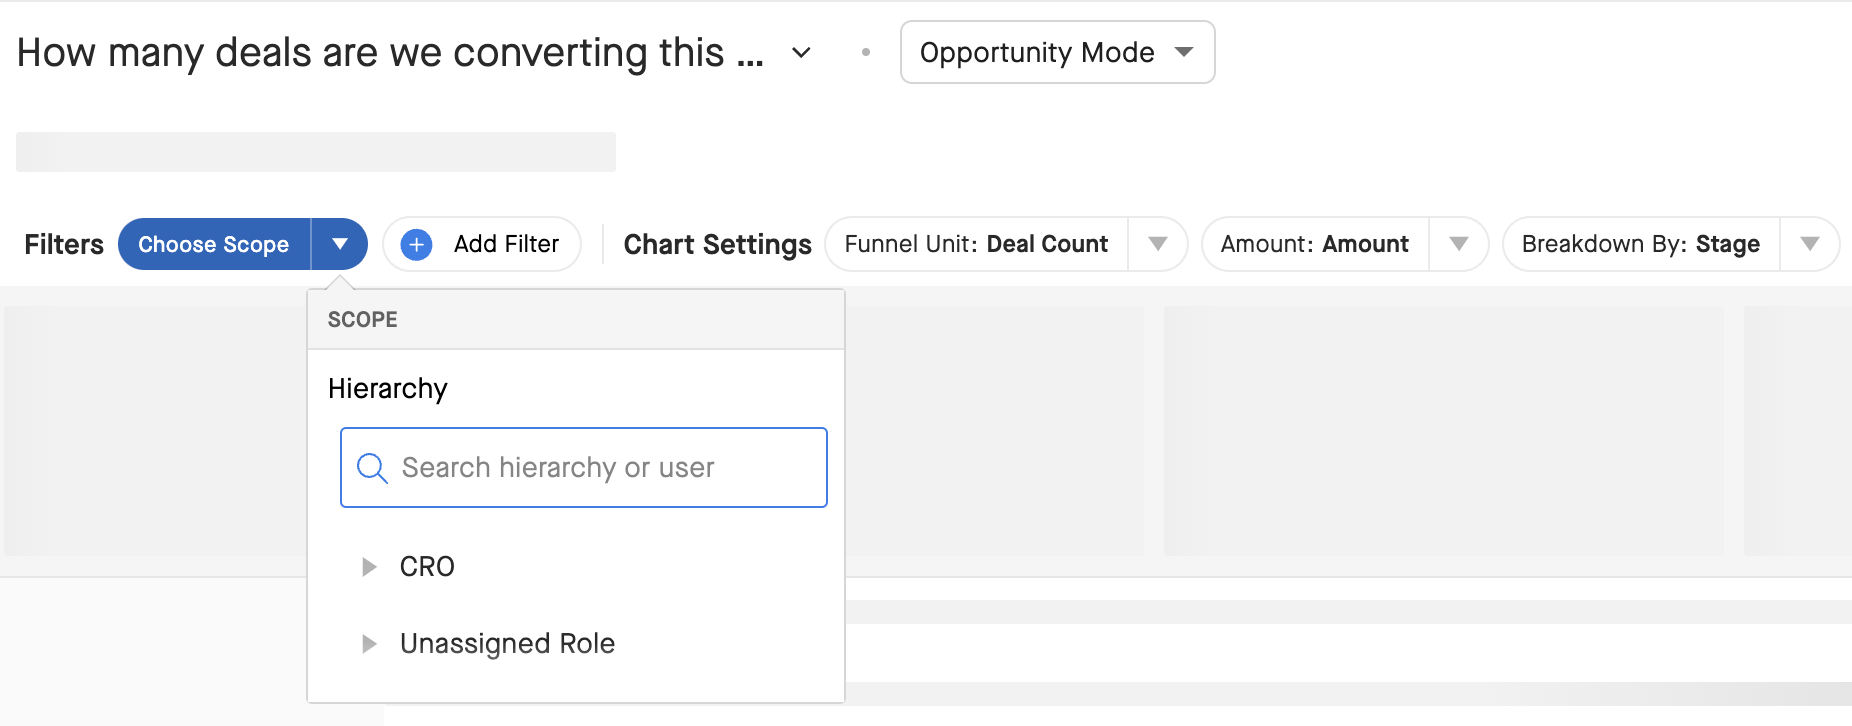Open the Breakdown By dropdown arrow
The height and width of the screenshot is (726, 1852).
coord(1810,244)
